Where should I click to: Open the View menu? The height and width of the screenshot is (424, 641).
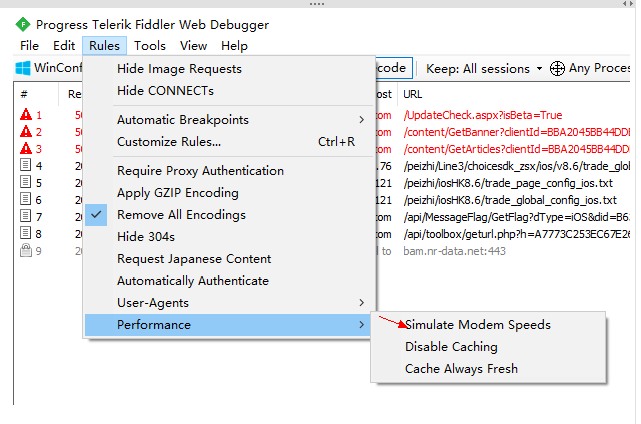193,46
